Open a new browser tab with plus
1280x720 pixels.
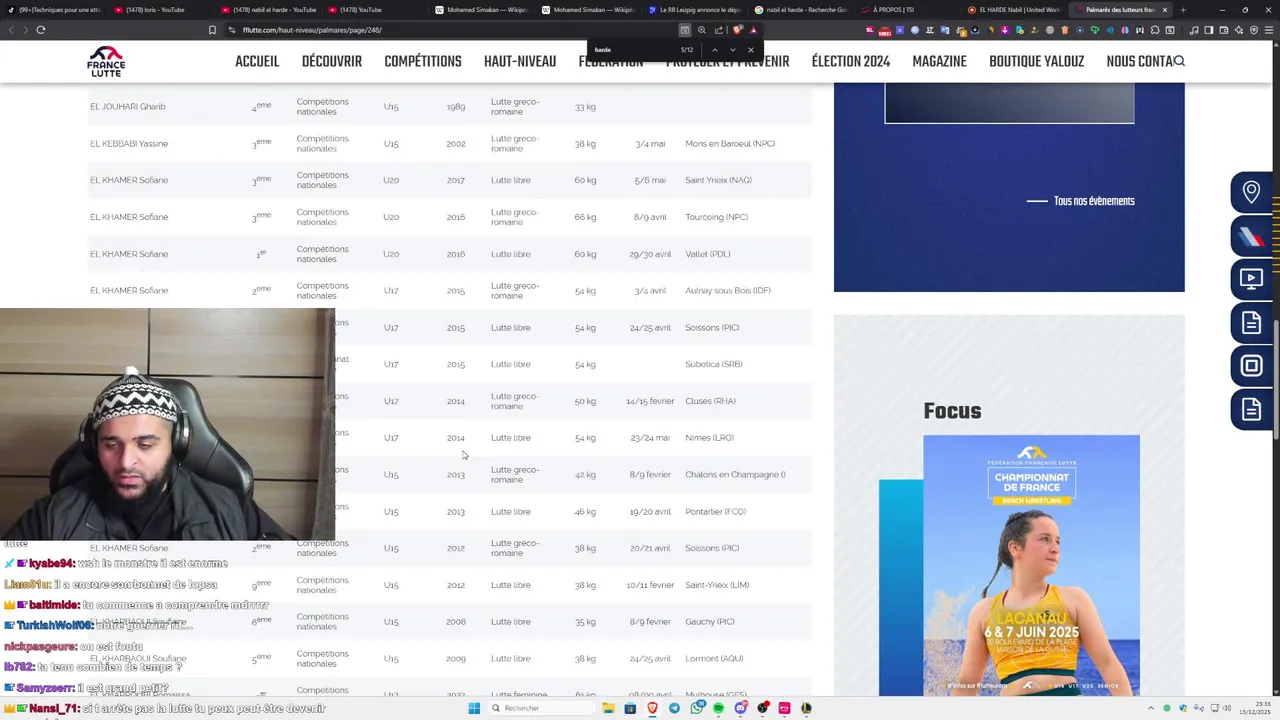(1183, 10)
